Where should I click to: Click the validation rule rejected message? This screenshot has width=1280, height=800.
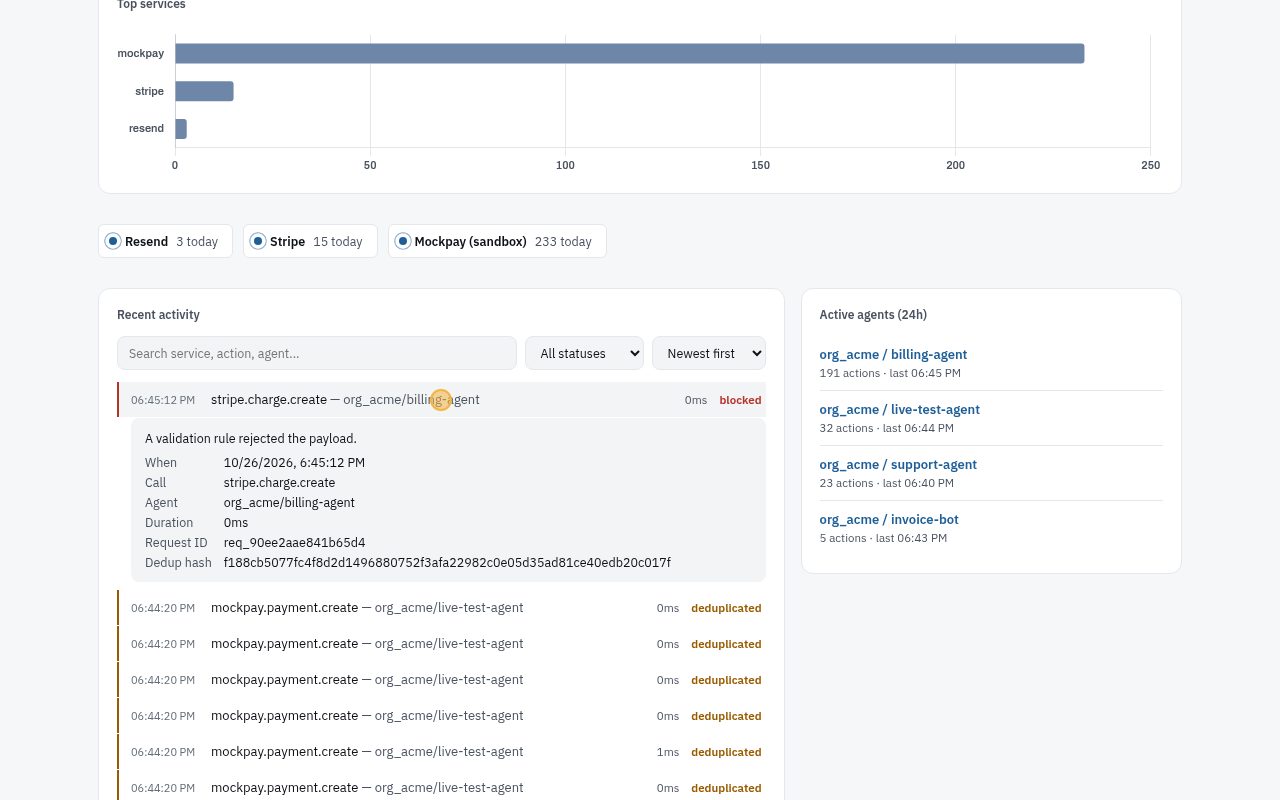point(251,438)
